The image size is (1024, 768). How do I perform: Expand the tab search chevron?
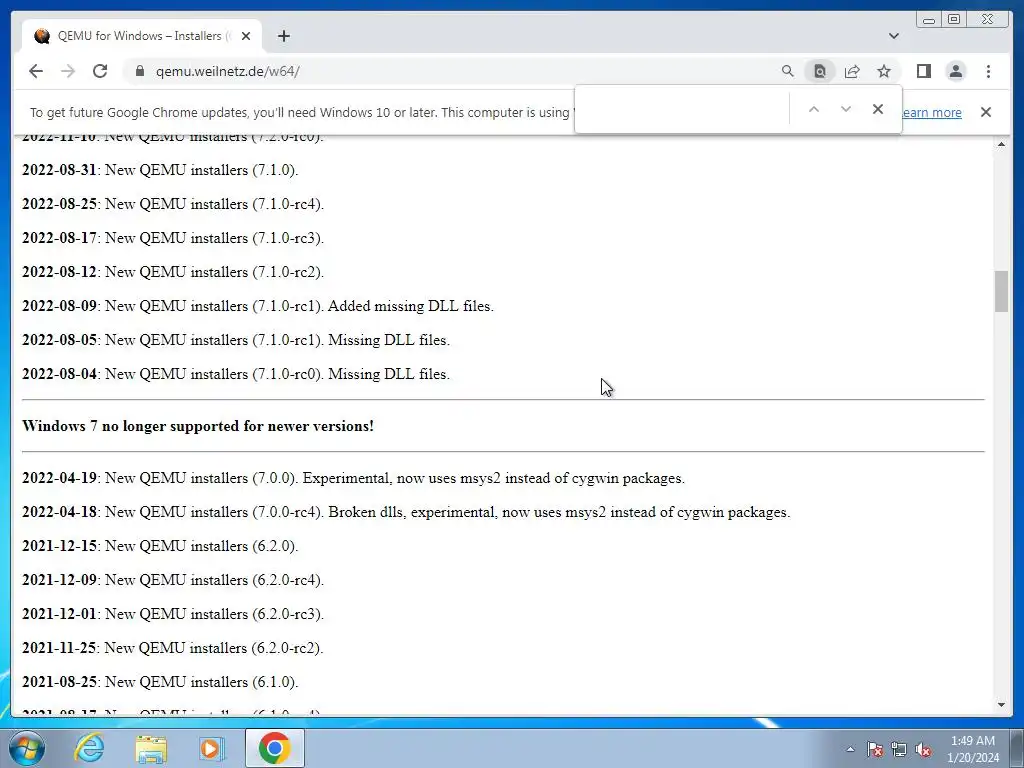click(x=894, y=36)
